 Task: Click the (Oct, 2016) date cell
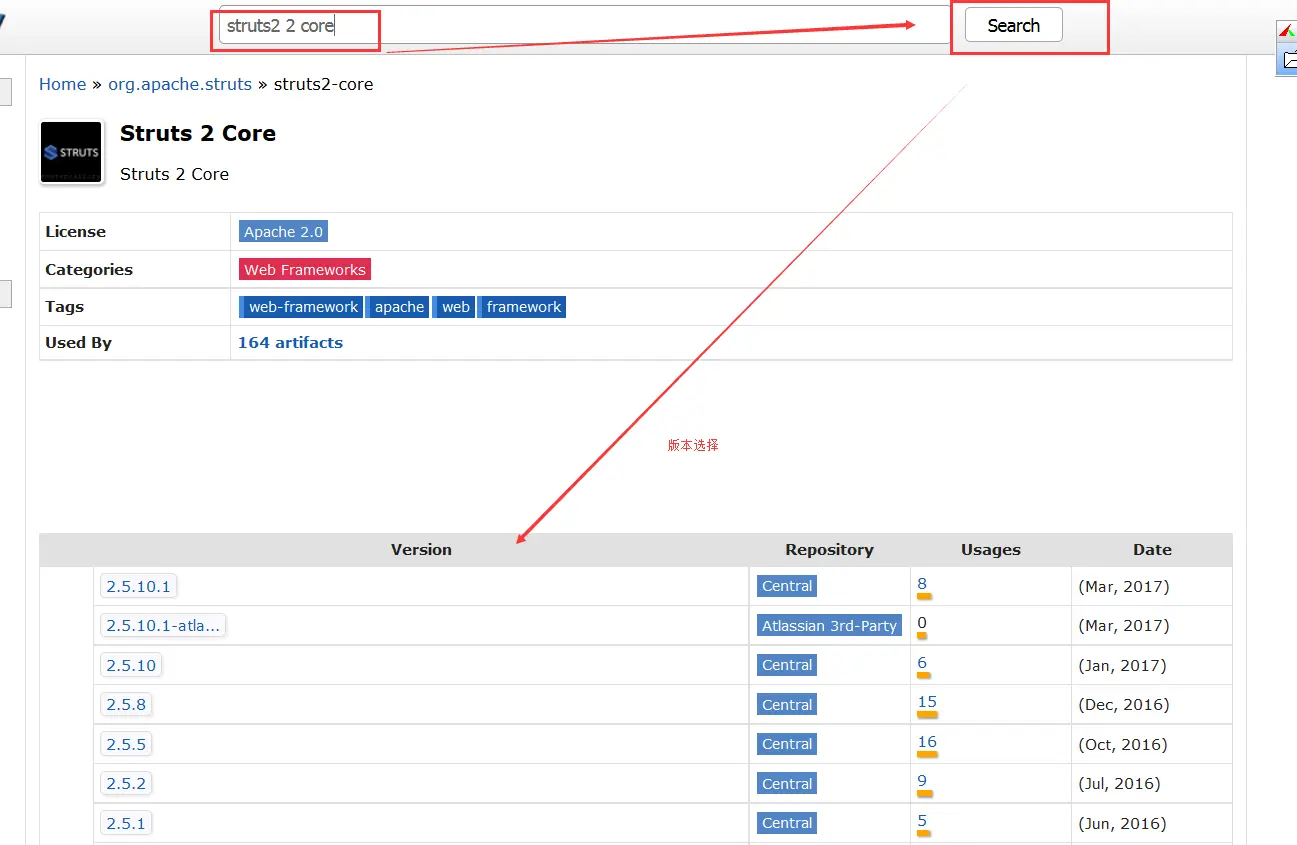[x=1122, y=744]
